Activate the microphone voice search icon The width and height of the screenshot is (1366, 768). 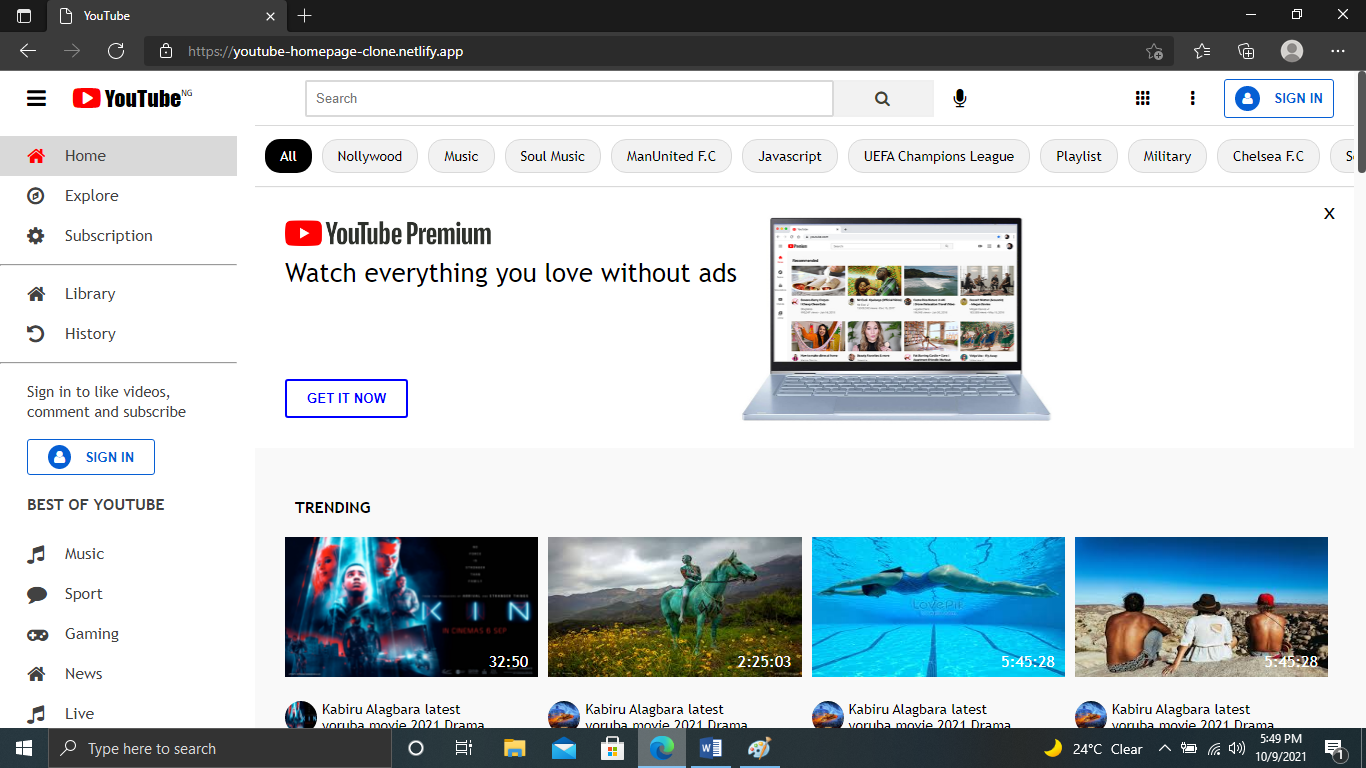960,98
